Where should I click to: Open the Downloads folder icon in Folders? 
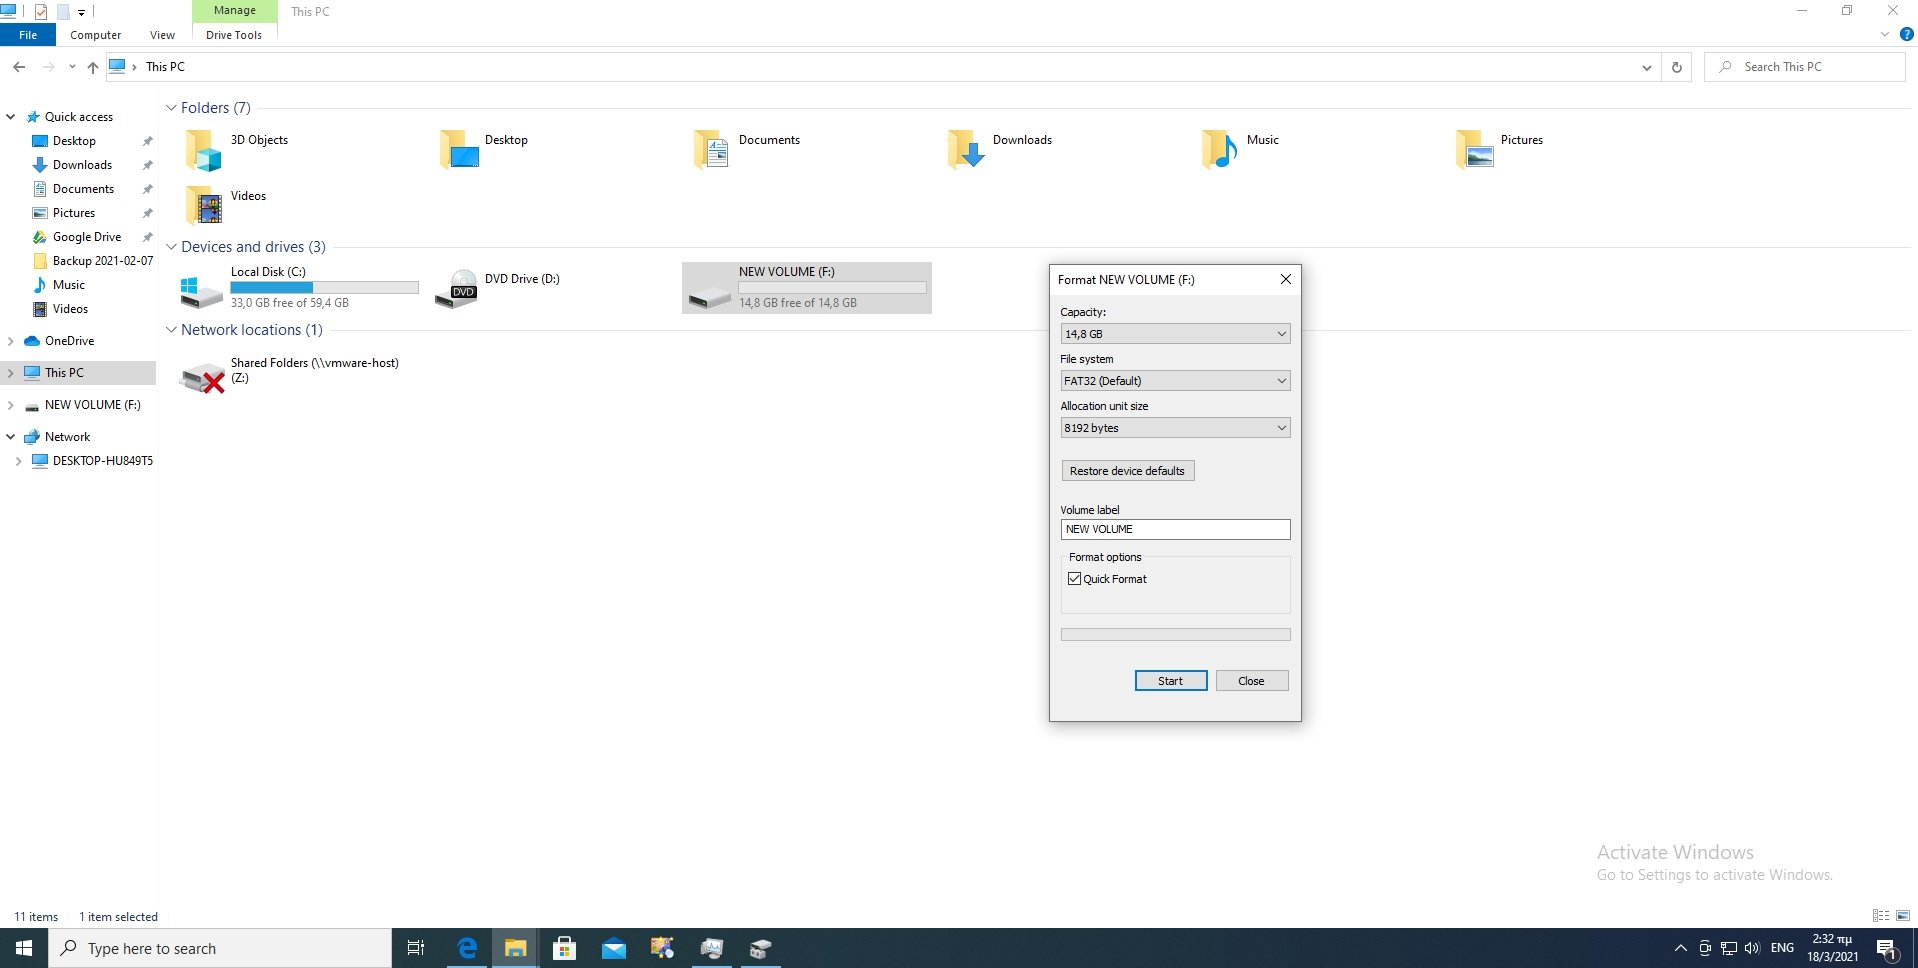coord(966,150)
